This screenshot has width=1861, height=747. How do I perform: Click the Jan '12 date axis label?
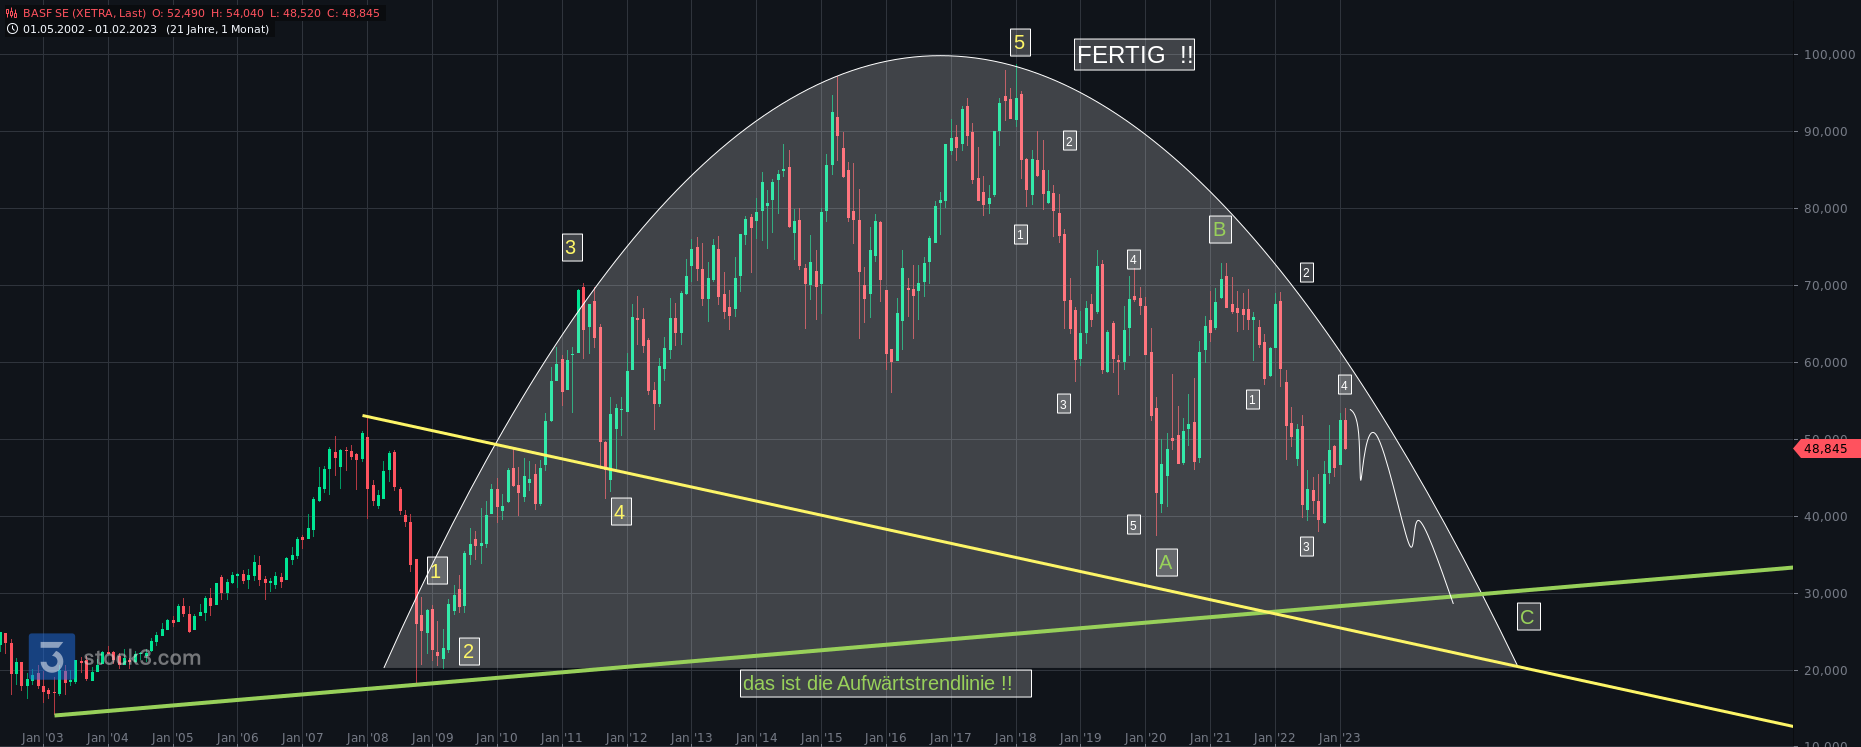pyautogui.click(x=627, y=738)
